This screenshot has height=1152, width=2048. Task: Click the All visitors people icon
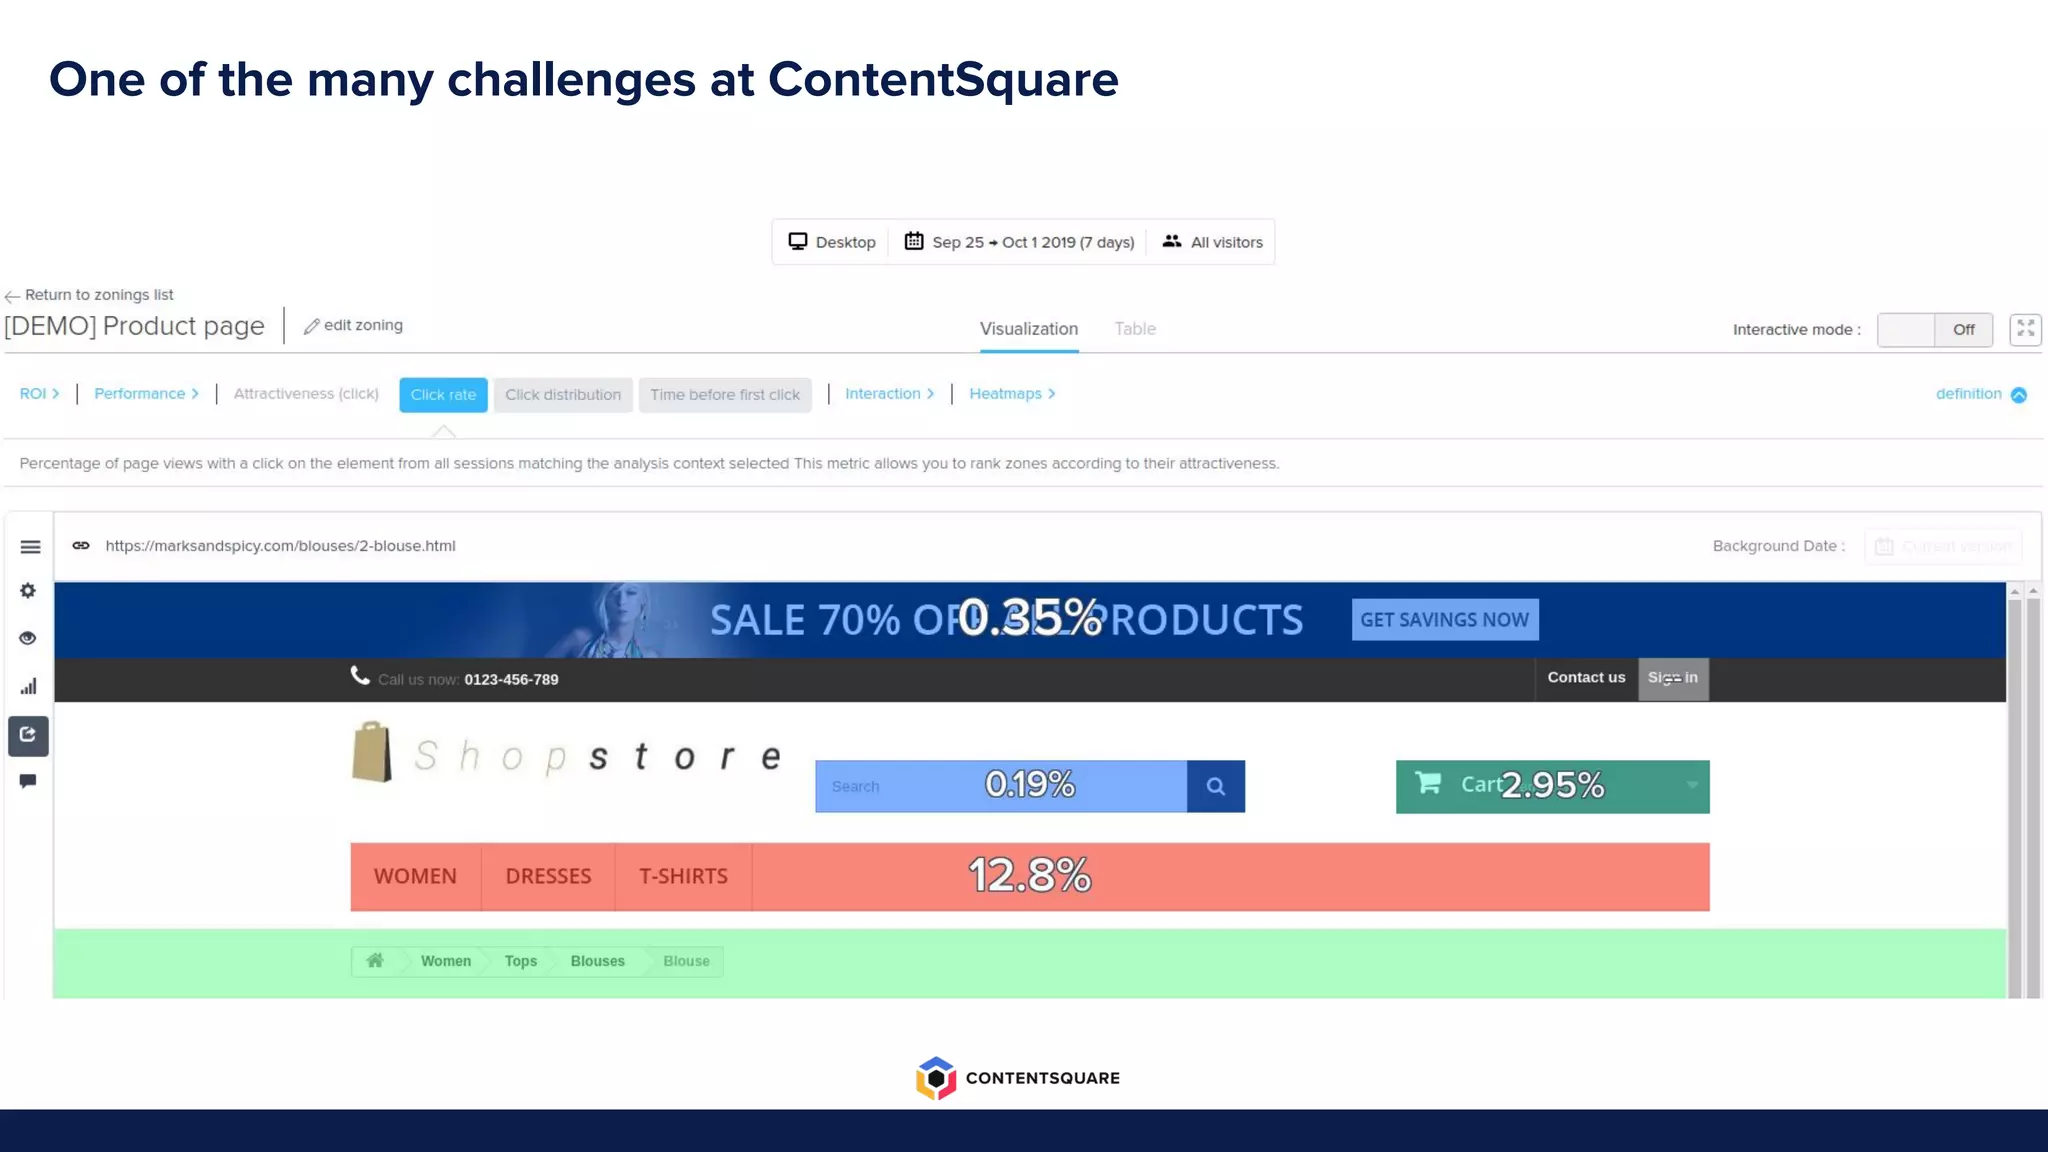tap(1172, 241)
